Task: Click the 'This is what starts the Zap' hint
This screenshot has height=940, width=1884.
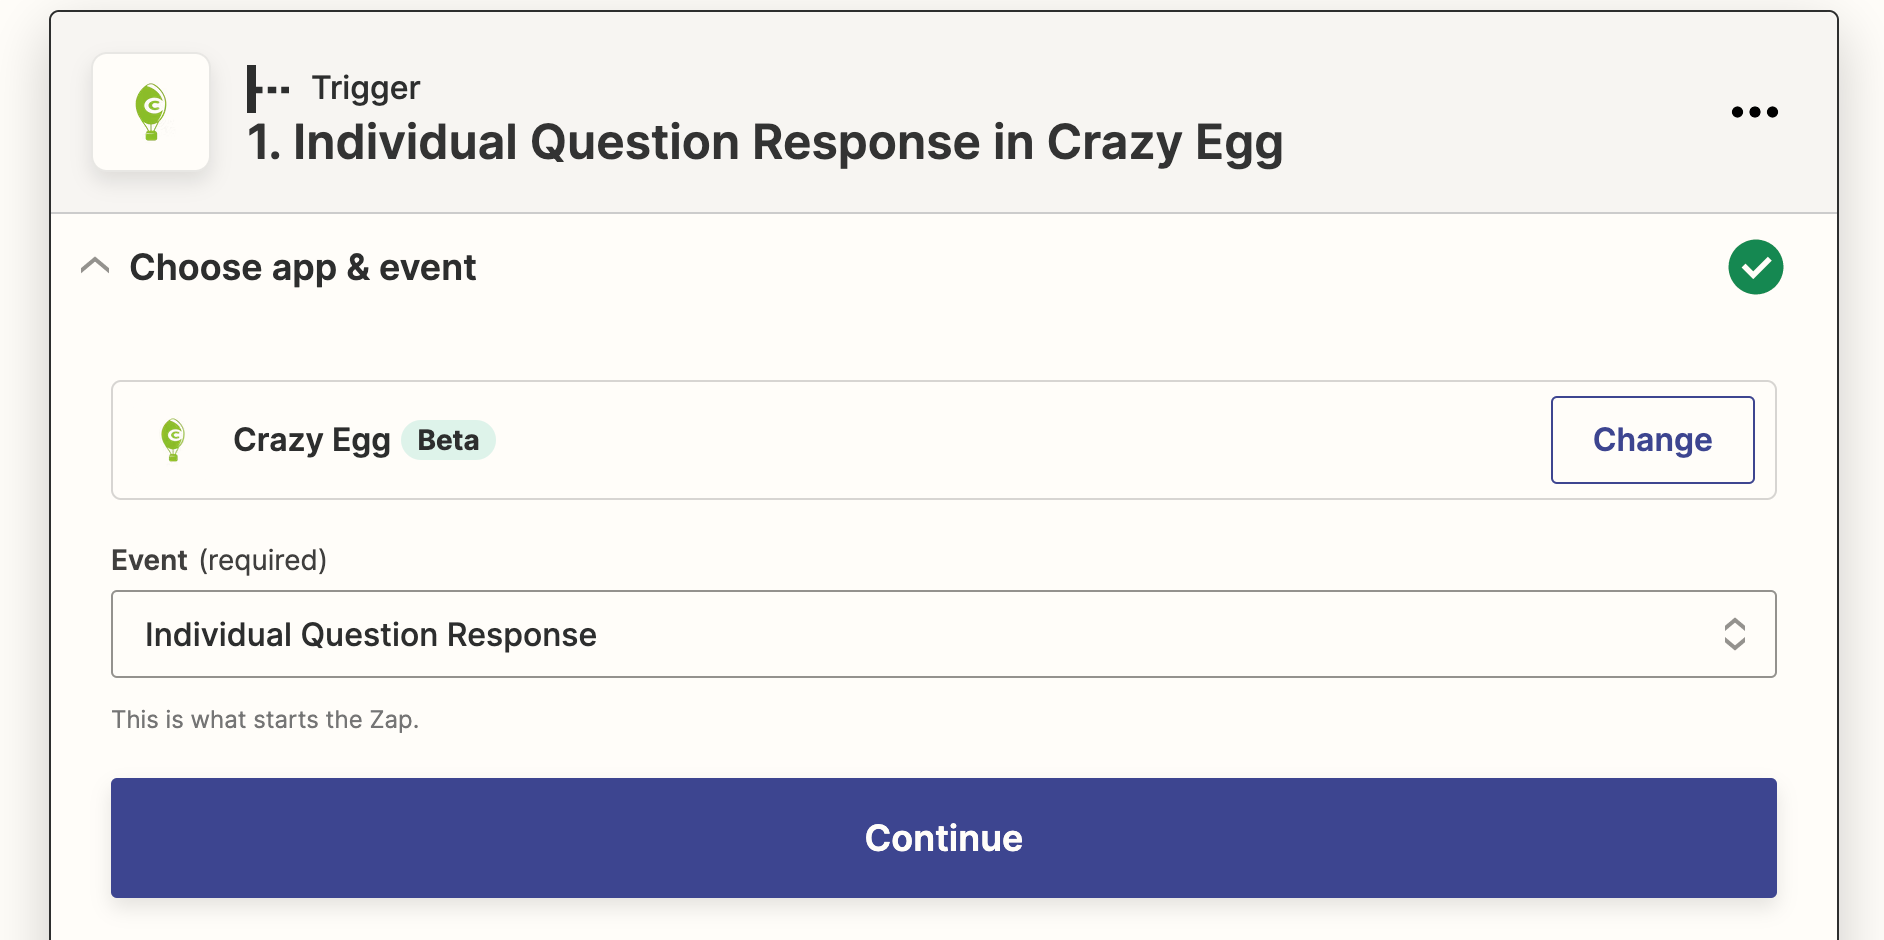Action: pos(265,720)
